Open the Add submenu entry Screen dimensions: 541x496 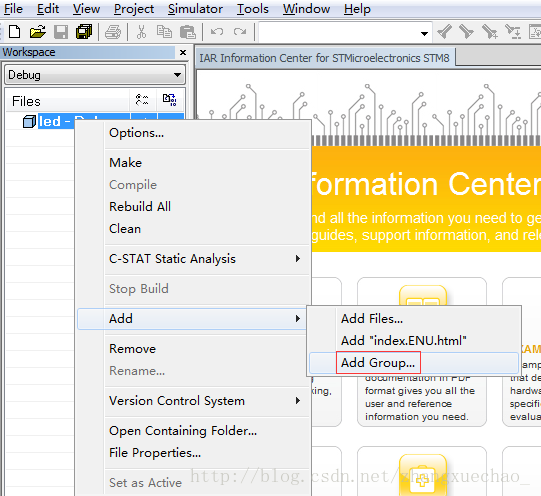tap(192, 319)
